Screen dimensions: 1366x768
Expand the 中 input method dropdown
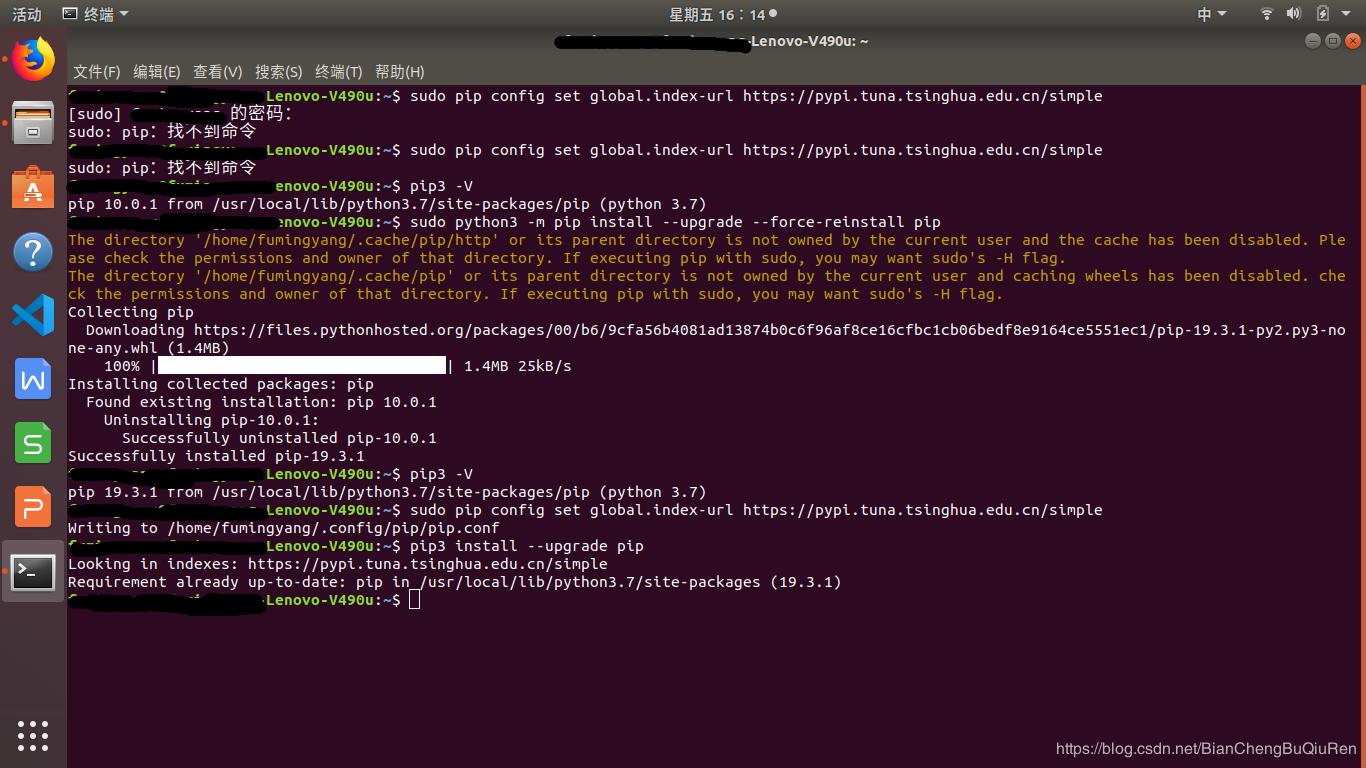[x=1211, y=14]
